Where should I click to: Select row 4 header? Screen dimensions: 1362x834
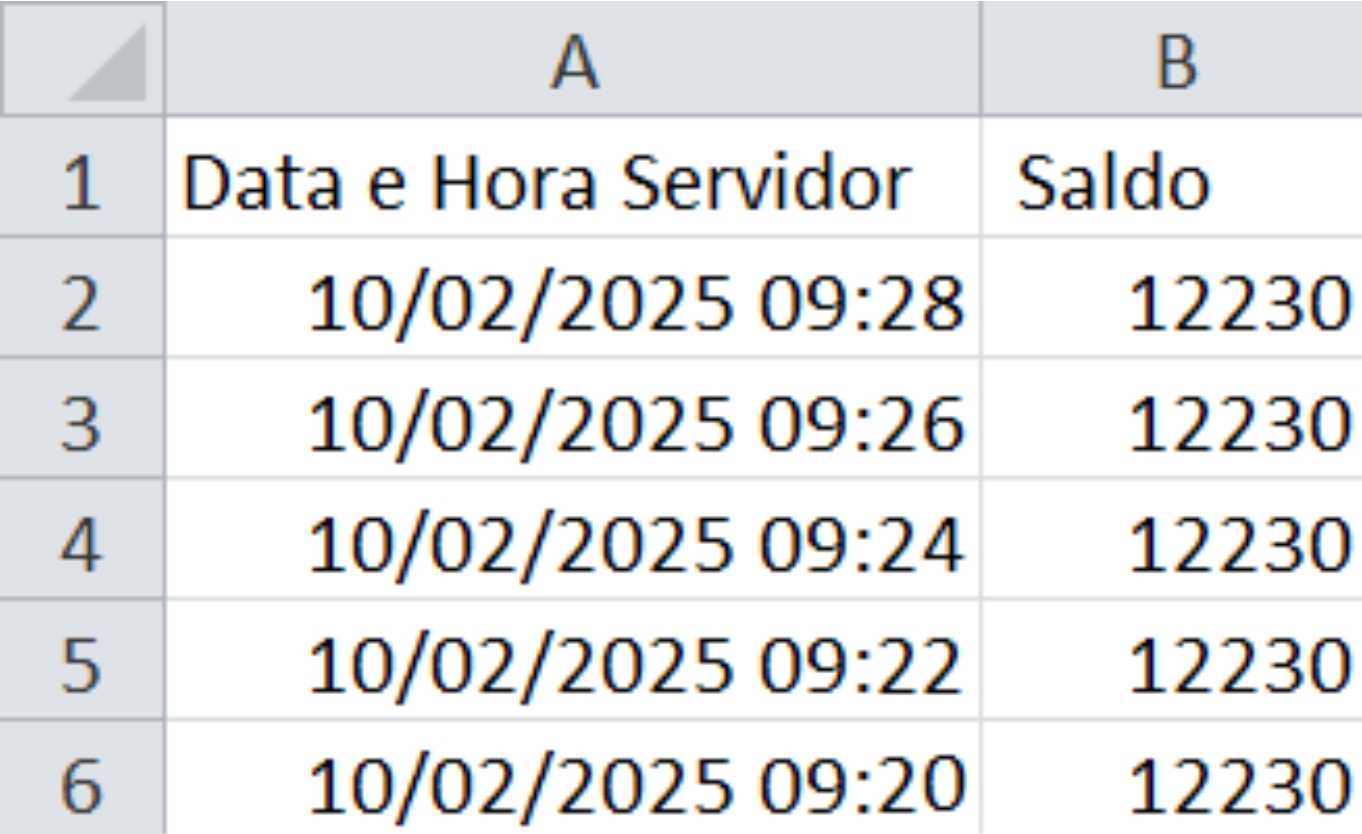[82, 539]
